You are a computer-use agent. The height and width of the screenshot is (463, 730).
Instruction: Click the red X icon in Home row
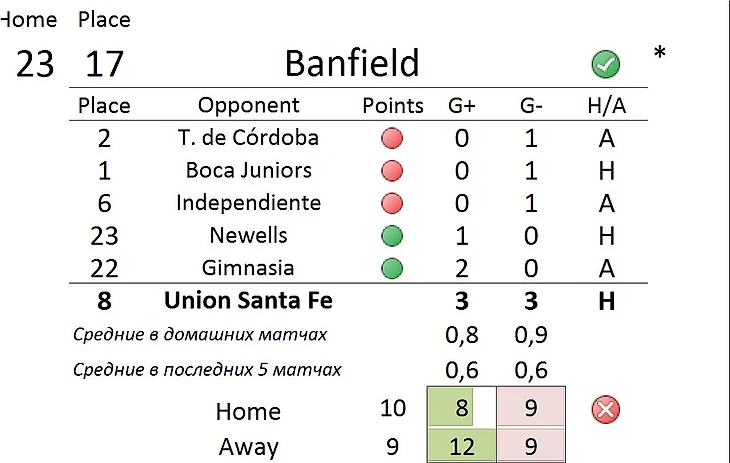606,409
